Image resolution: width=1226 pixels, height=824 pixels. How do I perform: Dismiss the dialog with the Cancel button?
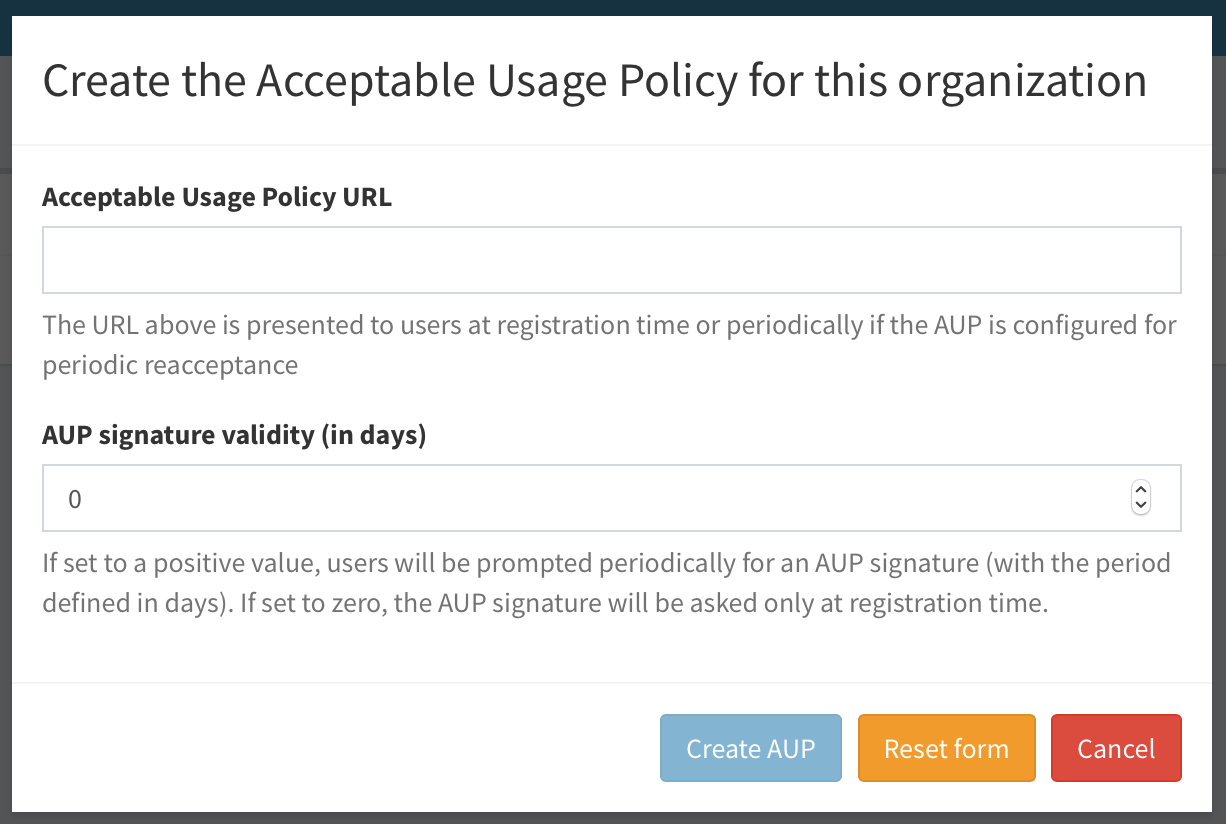pyautogui.click(x=1116, y=748)
